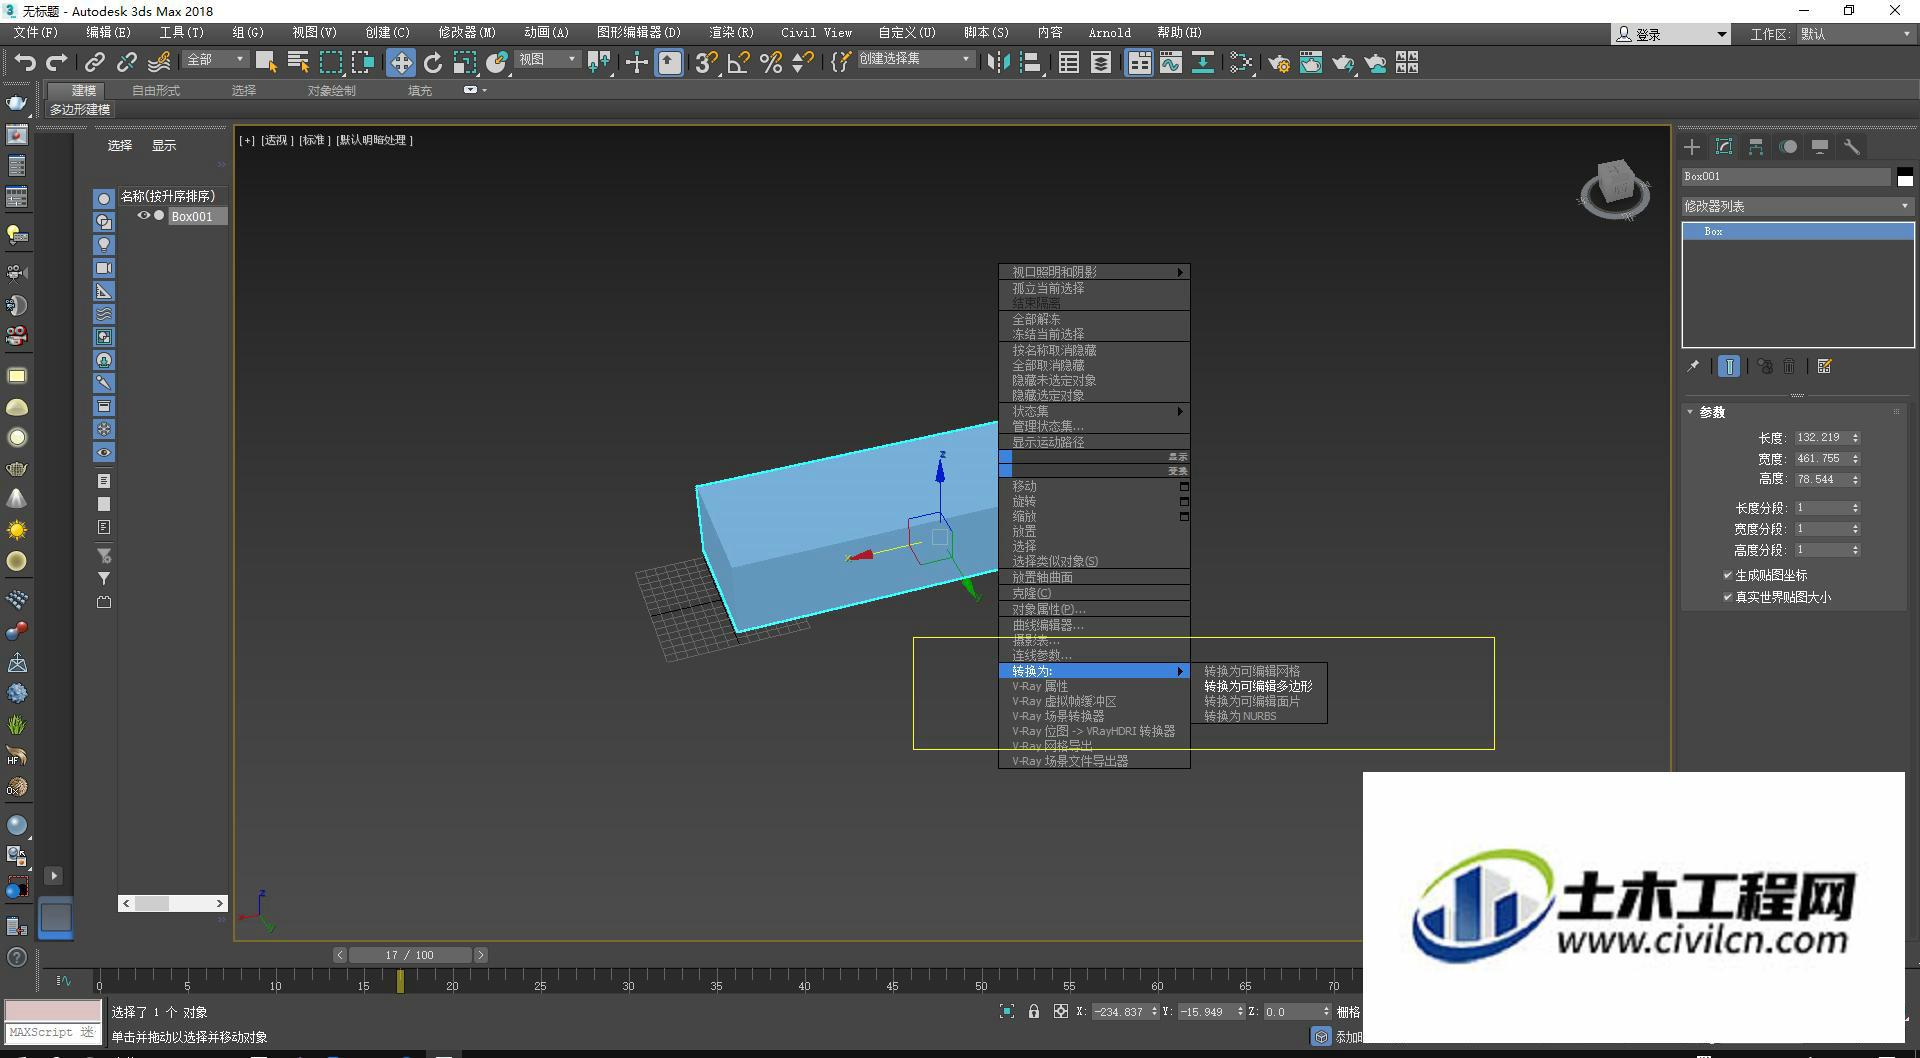This screenshot has height=1058, width=1920.
Task: Click the Mirror tool icon
Action: click(x=997, y=62)
